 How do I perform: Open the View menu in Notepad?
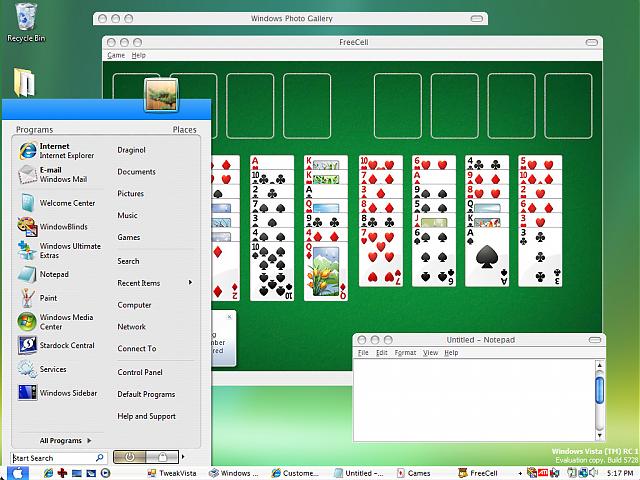click(430, 352)
